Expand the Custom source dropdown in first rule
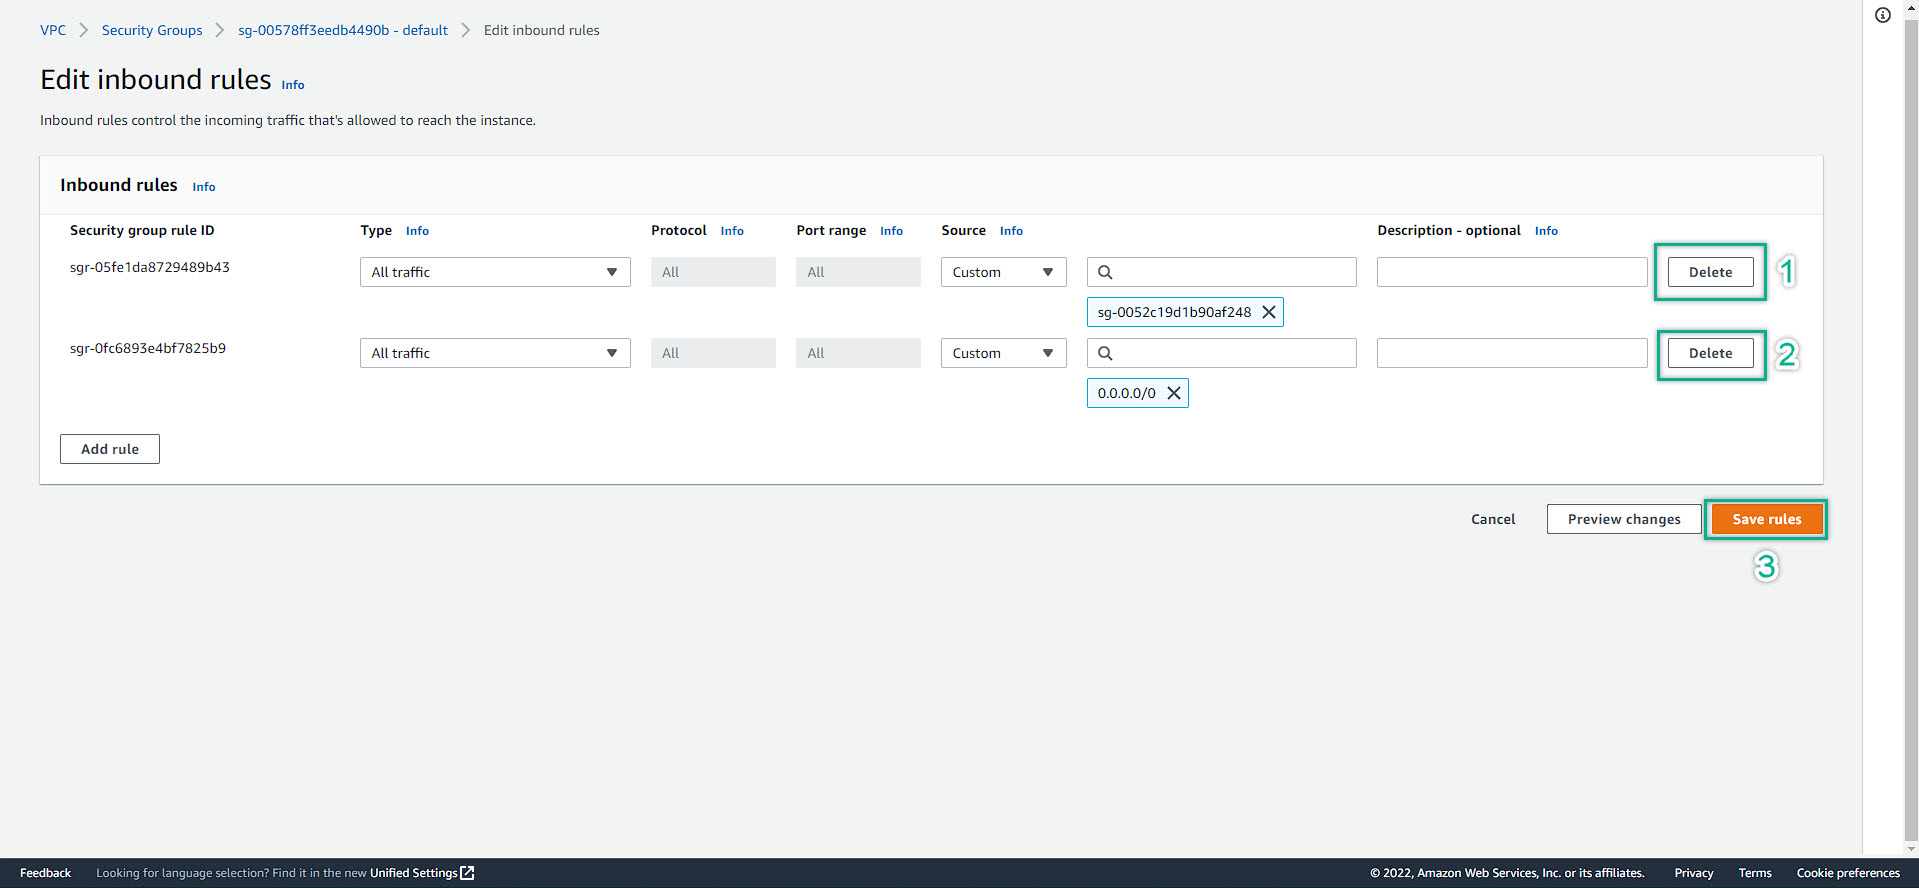 coord(1003,272)
